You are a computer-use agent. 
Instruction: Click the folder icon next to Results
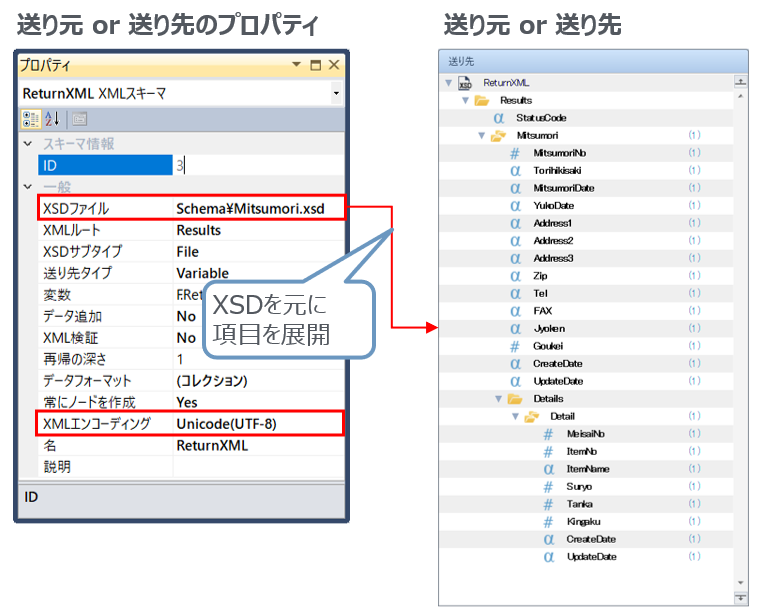(x=481, y=100)
